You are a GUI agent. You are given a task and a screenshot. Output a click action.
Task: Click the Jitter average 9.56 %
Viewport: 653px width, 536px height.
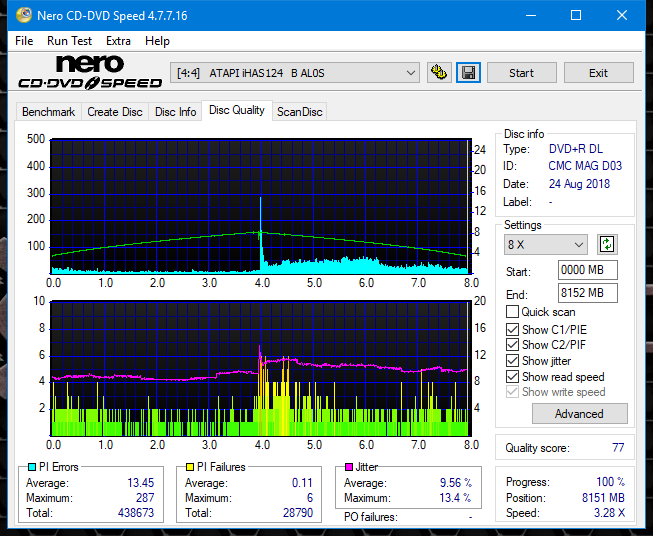tap(456, 483)
